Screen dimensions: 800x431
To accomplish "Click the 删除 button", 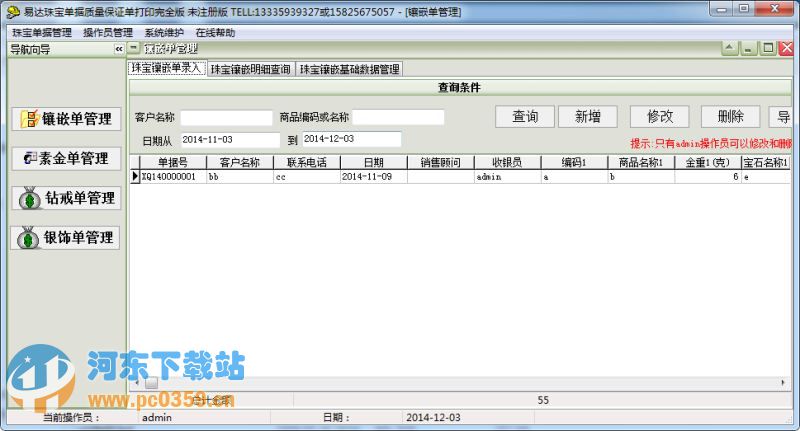I will [x=731, y=117].
